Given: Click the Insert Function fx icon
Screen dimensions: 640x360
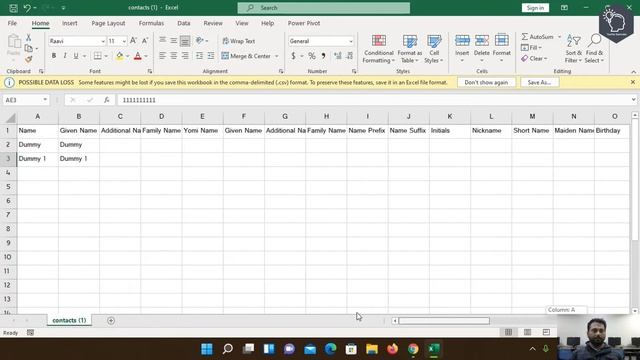Looking at the screenshot, I should click(x=106, y=100).
